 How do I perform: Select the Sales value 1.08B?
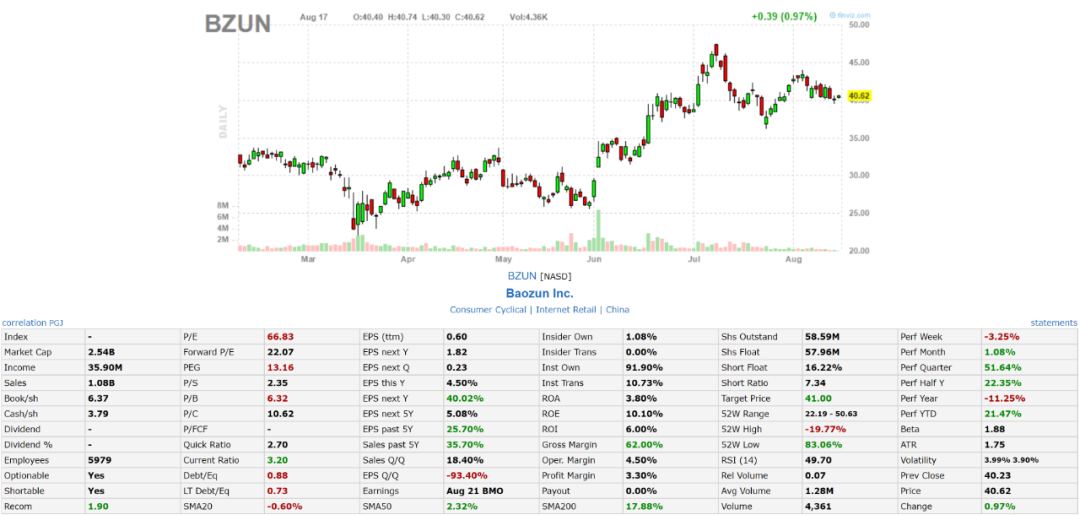tap(101, 383)
